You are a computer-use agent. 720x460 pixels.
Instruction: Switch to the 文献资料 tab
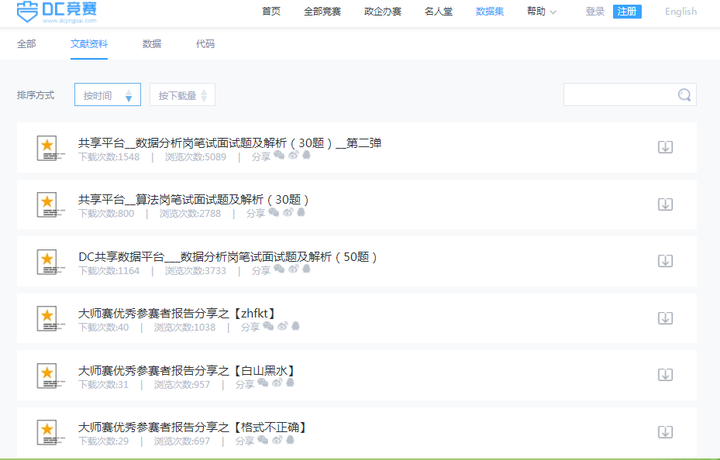click(89, 44)
